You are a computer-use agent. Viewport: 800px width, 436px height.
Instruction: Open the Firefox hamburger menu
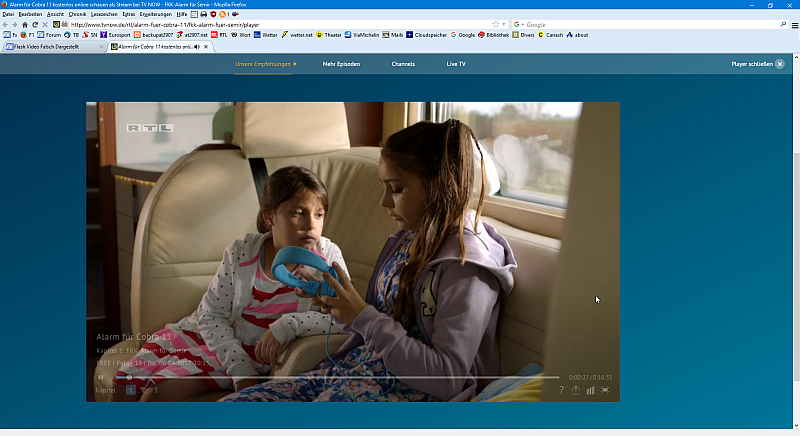coord(795,25)
